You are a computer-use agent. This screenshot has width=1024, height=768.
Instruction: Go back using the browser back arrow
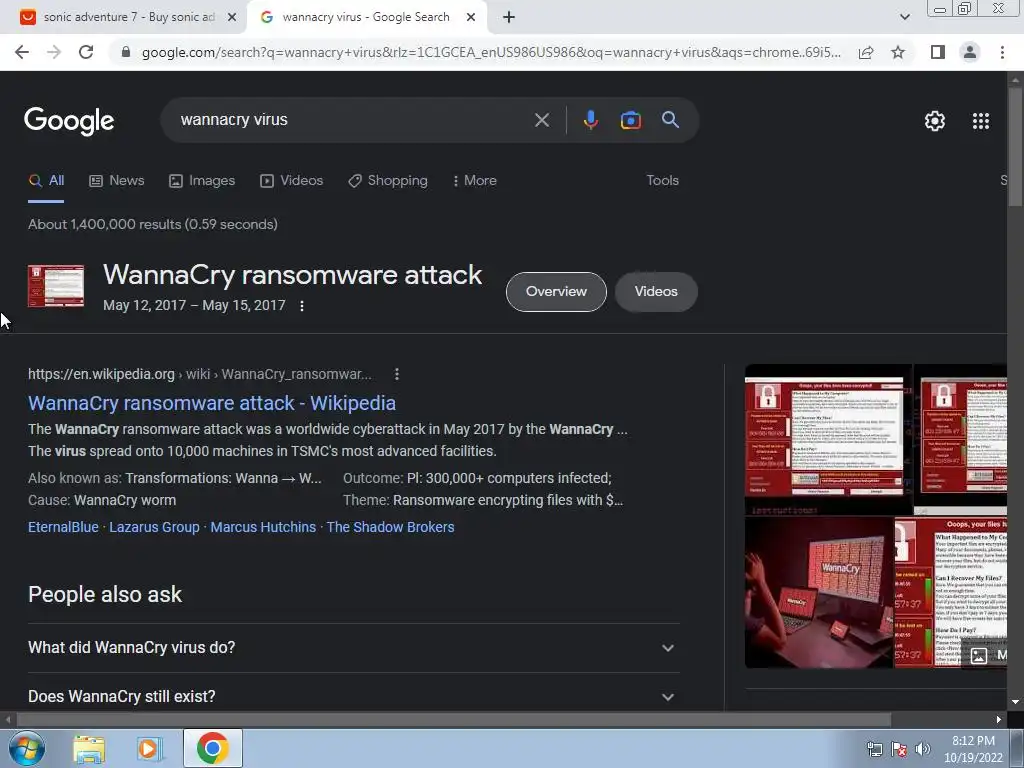point(22,52)
